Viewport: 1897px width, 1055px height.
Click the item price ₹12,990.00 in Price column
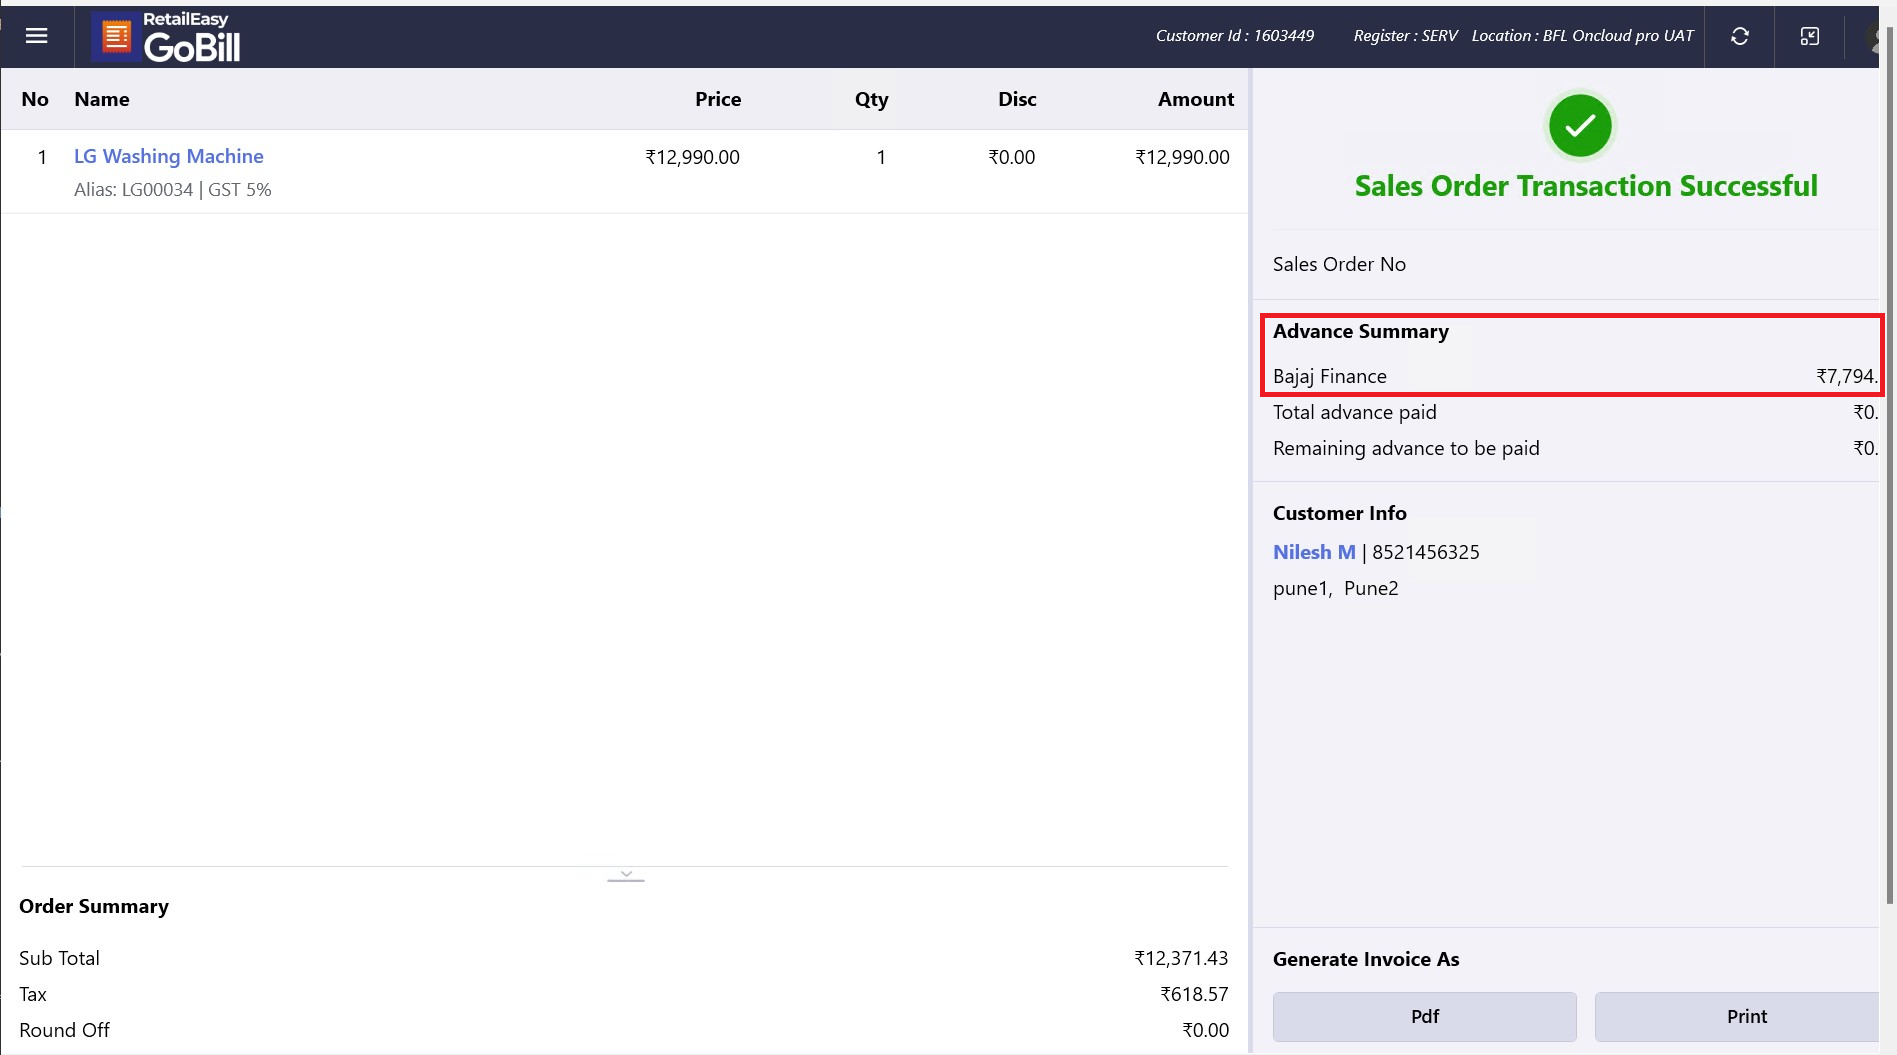(692, 157)
